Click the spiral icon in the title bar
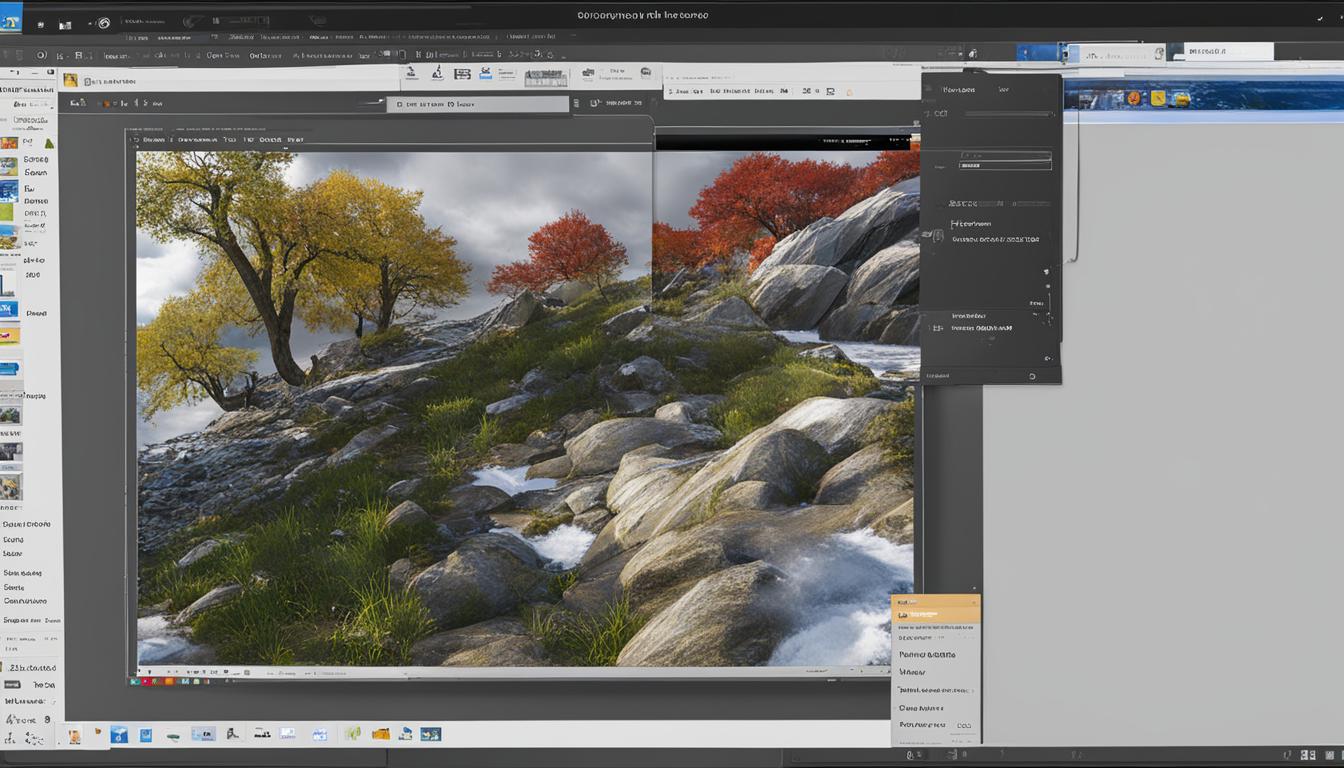This screenshot has width=1344, height=768. tap(103, 23)
